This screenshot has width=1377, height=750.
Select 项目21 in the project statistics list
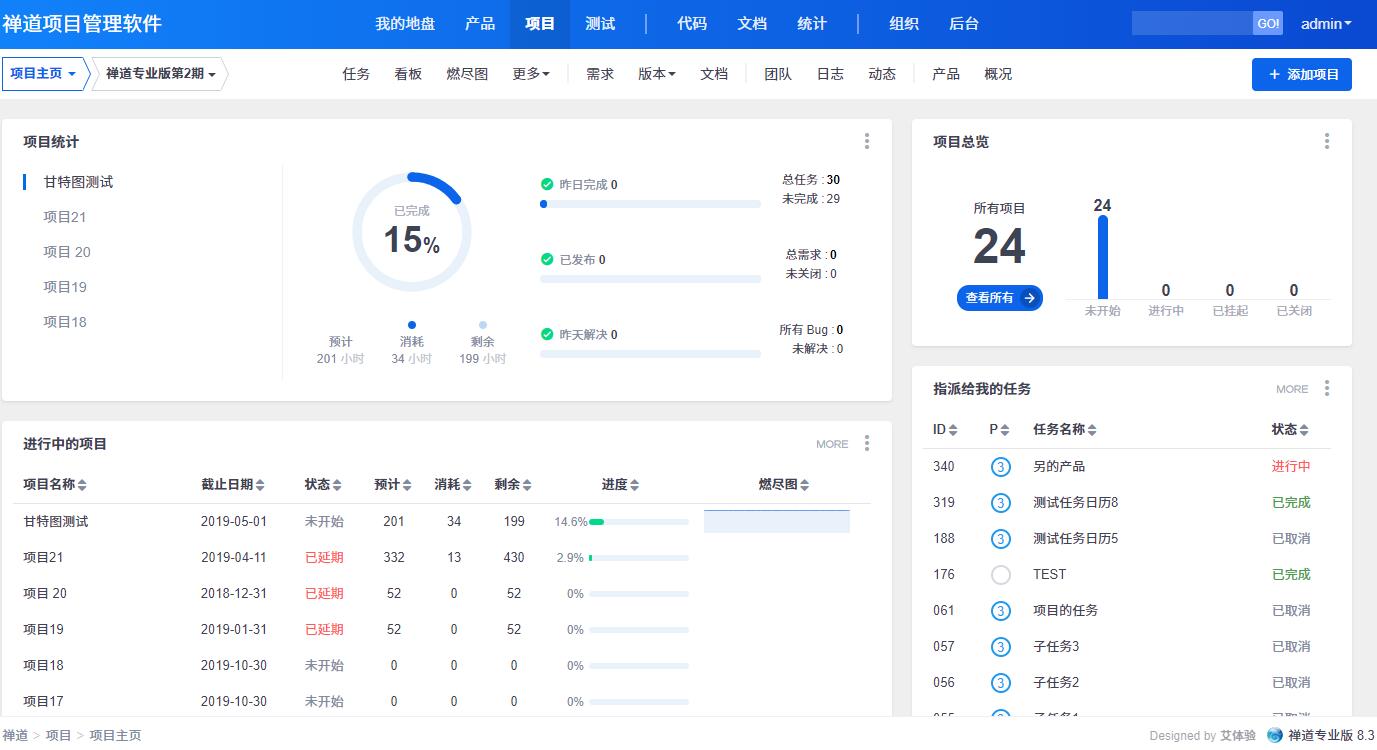[x=65, y=217]
